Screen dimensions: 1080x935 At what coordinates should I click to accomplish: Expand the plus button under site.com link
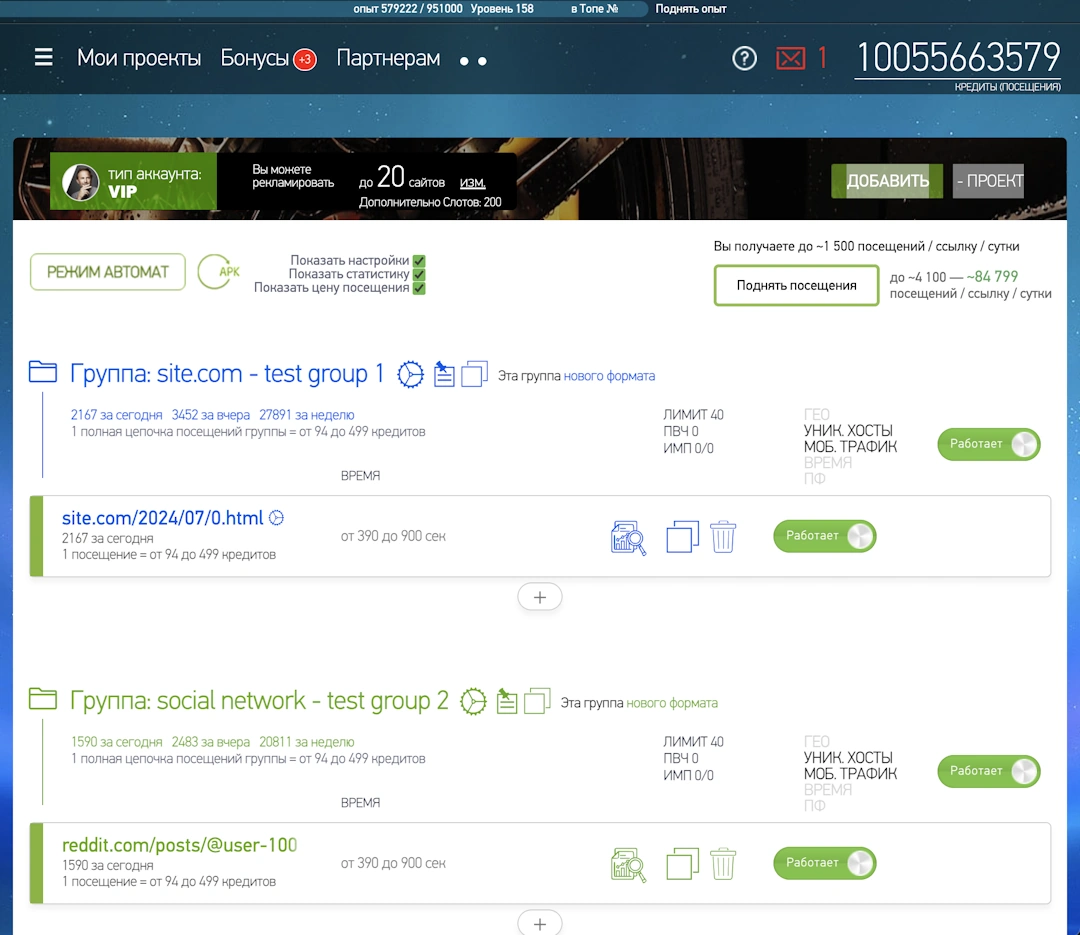point(540,597)
